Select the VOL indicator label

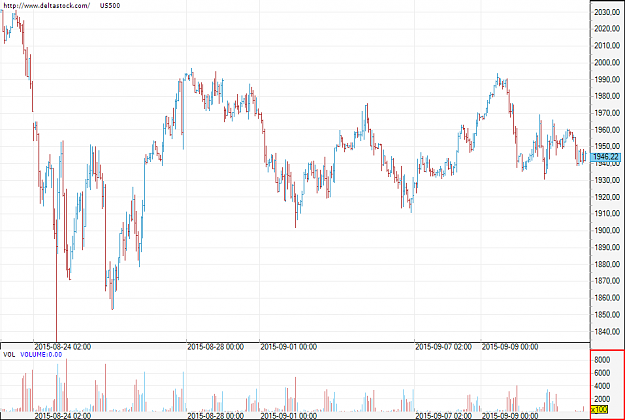pyautogui.click(x=9, y=355)
